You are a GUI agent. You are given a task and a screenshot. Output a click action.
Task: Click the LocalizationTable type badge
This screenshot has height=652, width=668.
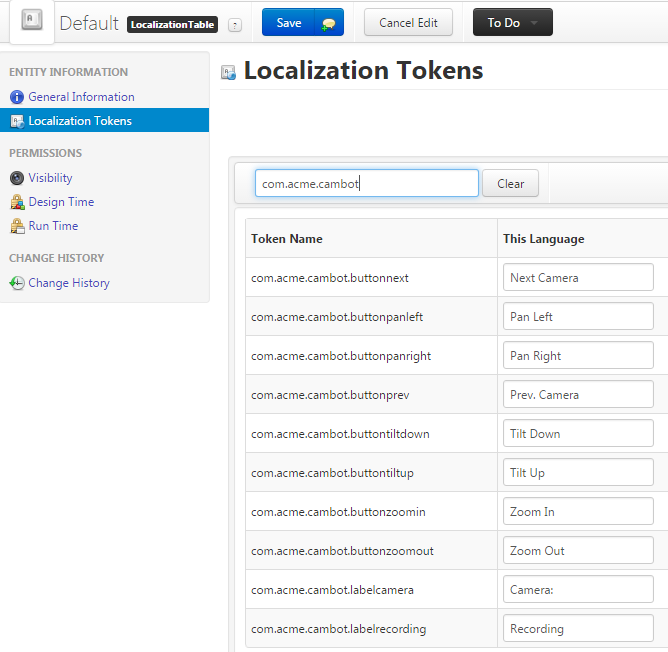point(173,25)
